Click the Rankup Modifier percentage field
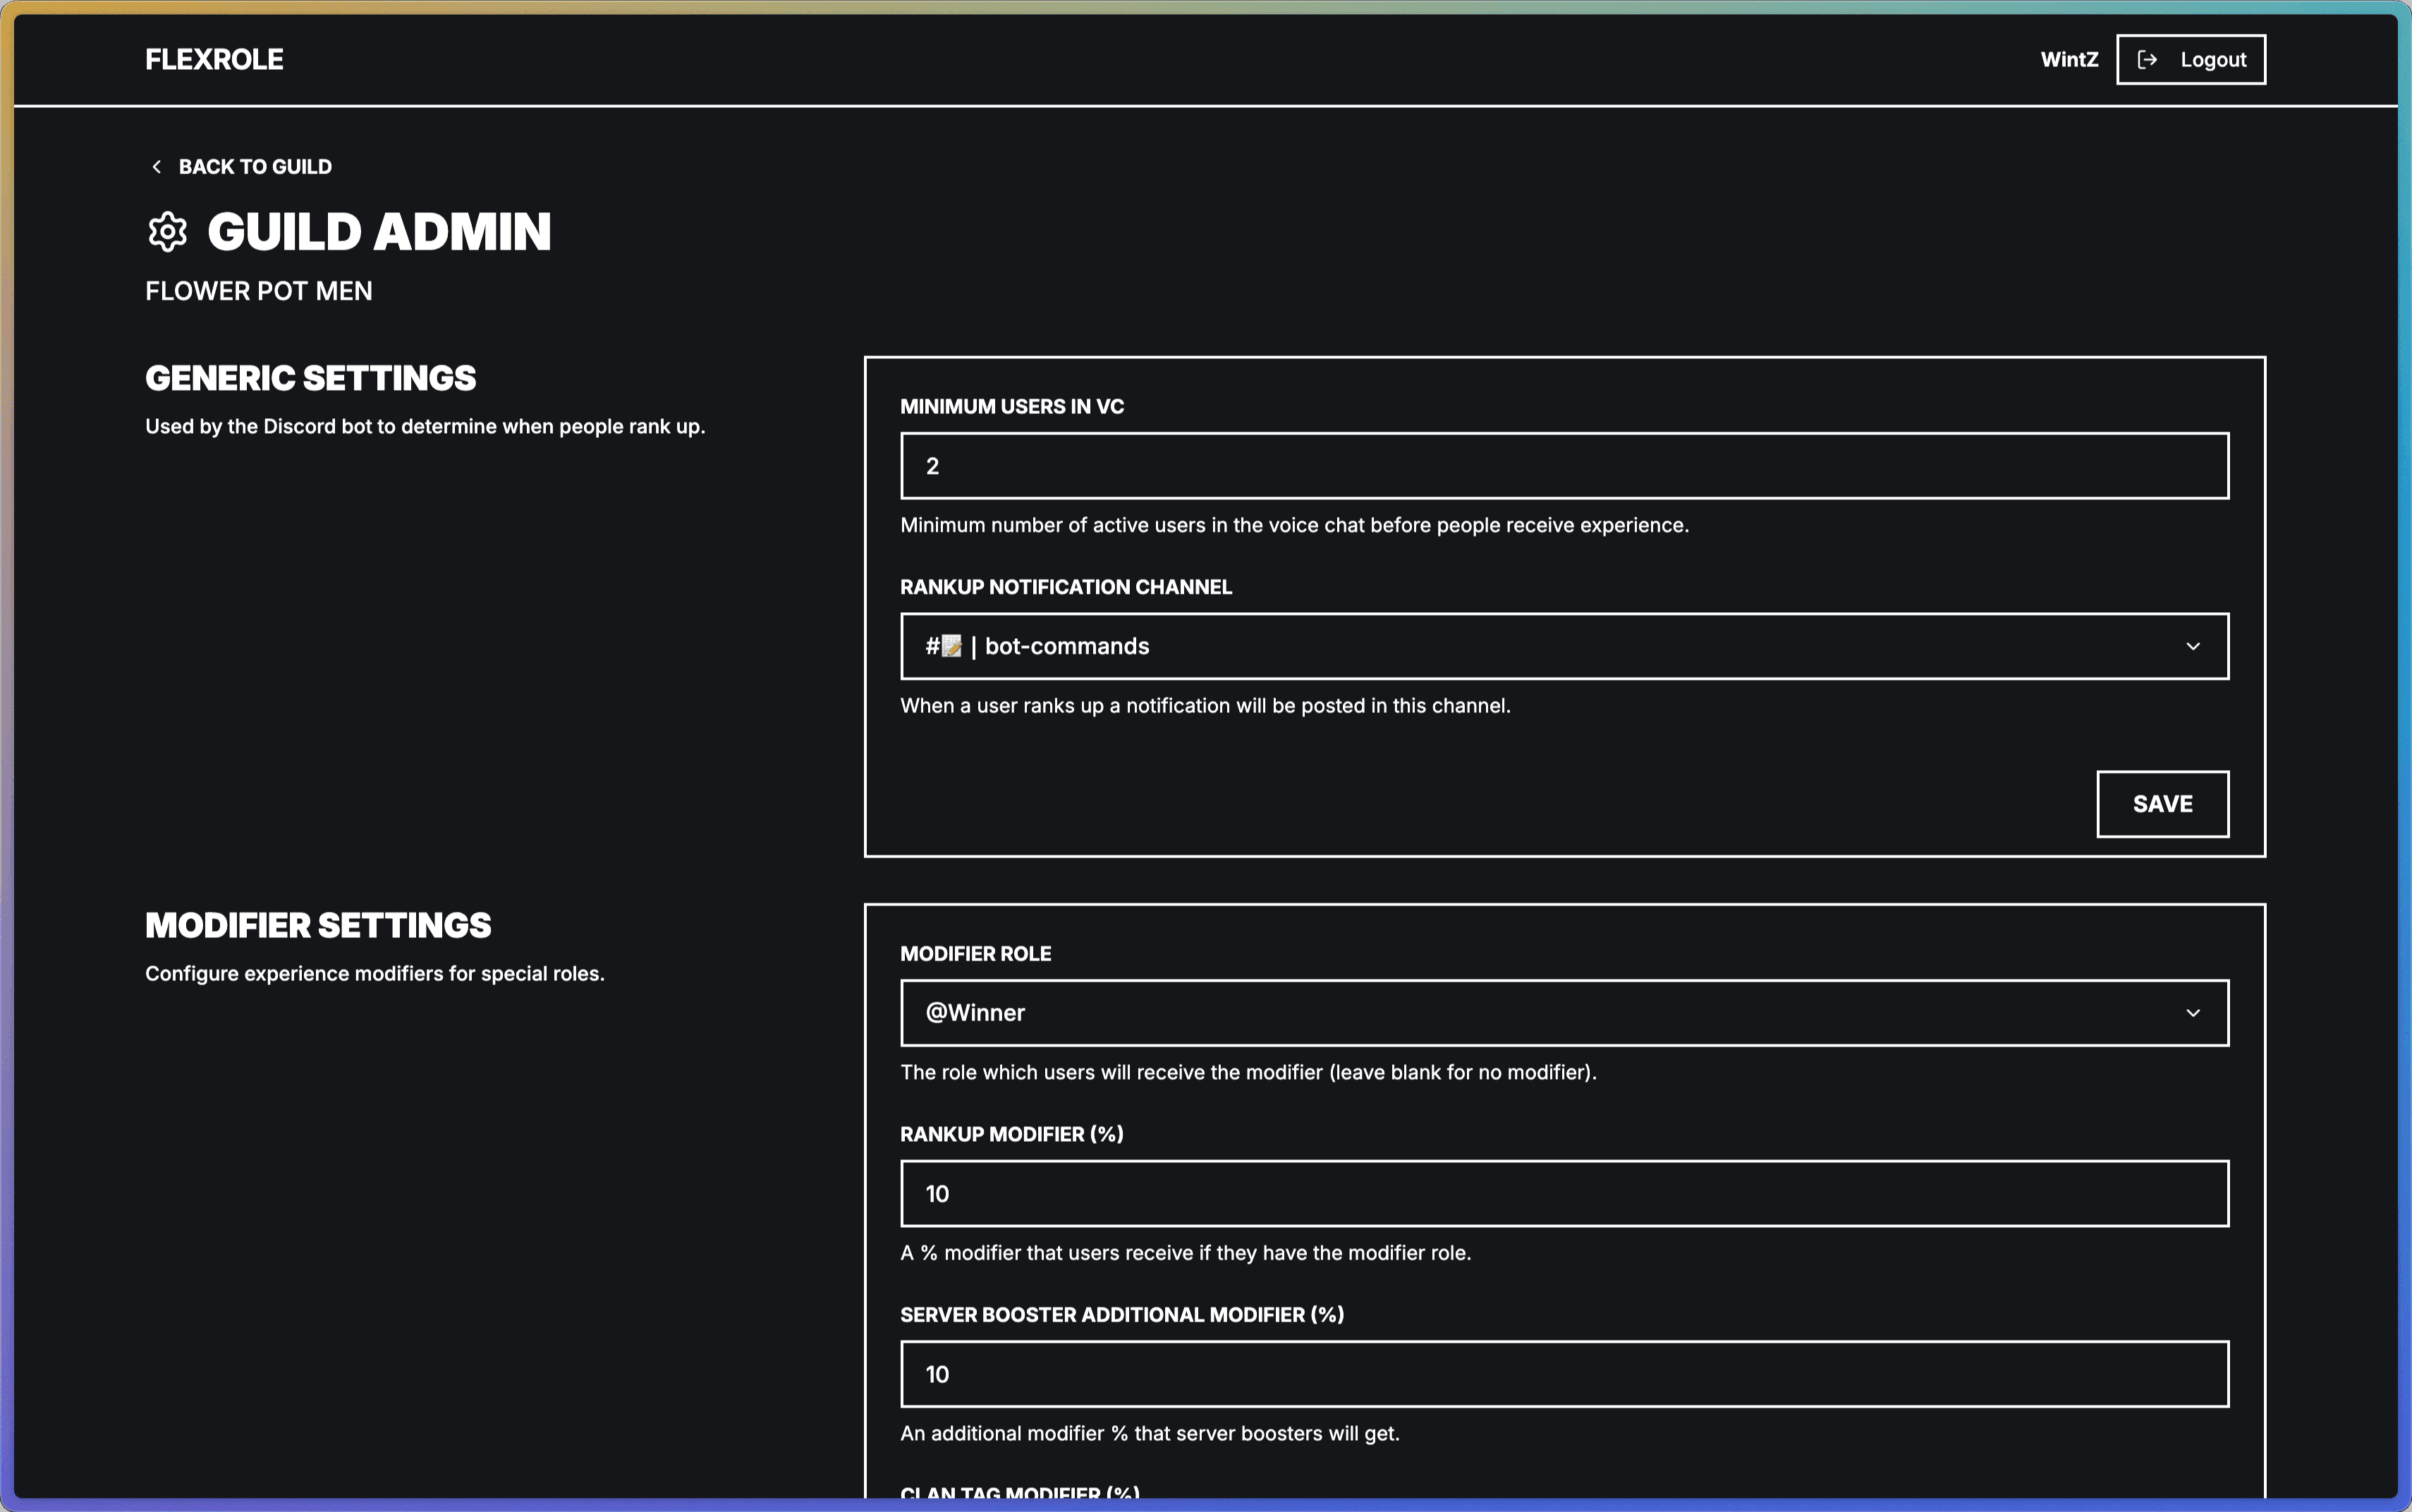The height and width of the screenshot is (1512, 2412). [1563, 1193]
